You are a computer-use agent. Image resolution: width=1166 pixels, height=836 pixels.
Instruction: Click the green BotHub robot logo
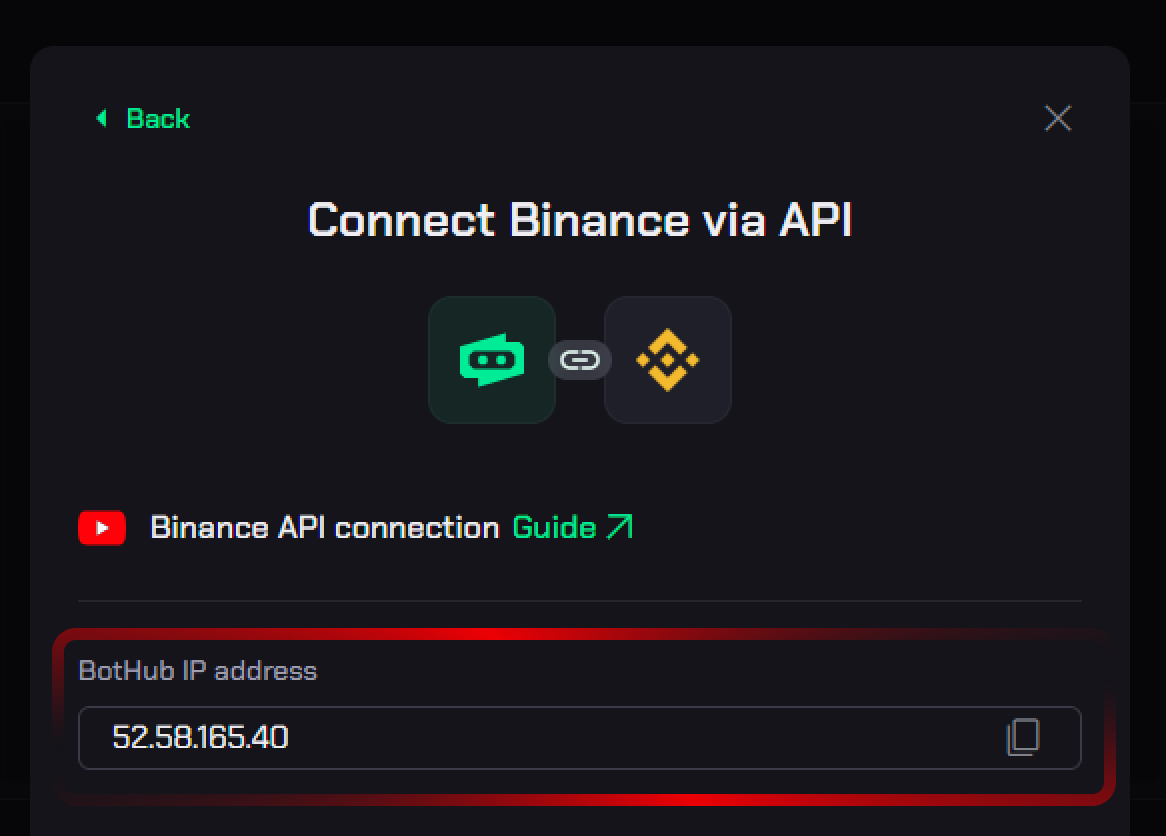491,360
